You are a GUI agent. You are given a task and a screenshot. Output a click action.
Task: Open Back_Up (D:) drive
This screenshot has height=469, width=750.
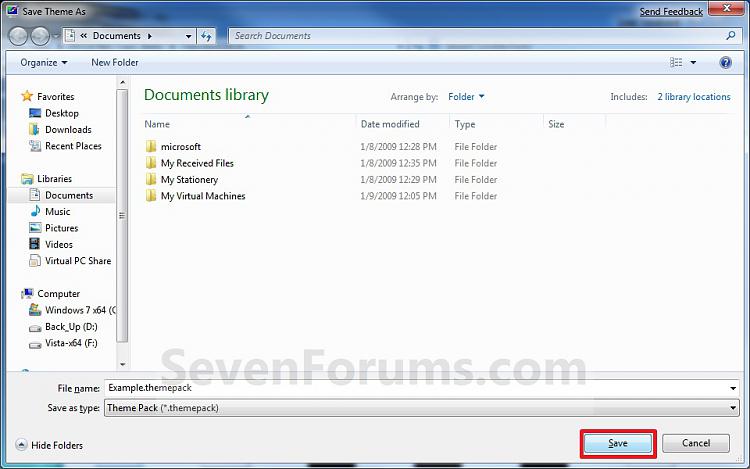71,327
